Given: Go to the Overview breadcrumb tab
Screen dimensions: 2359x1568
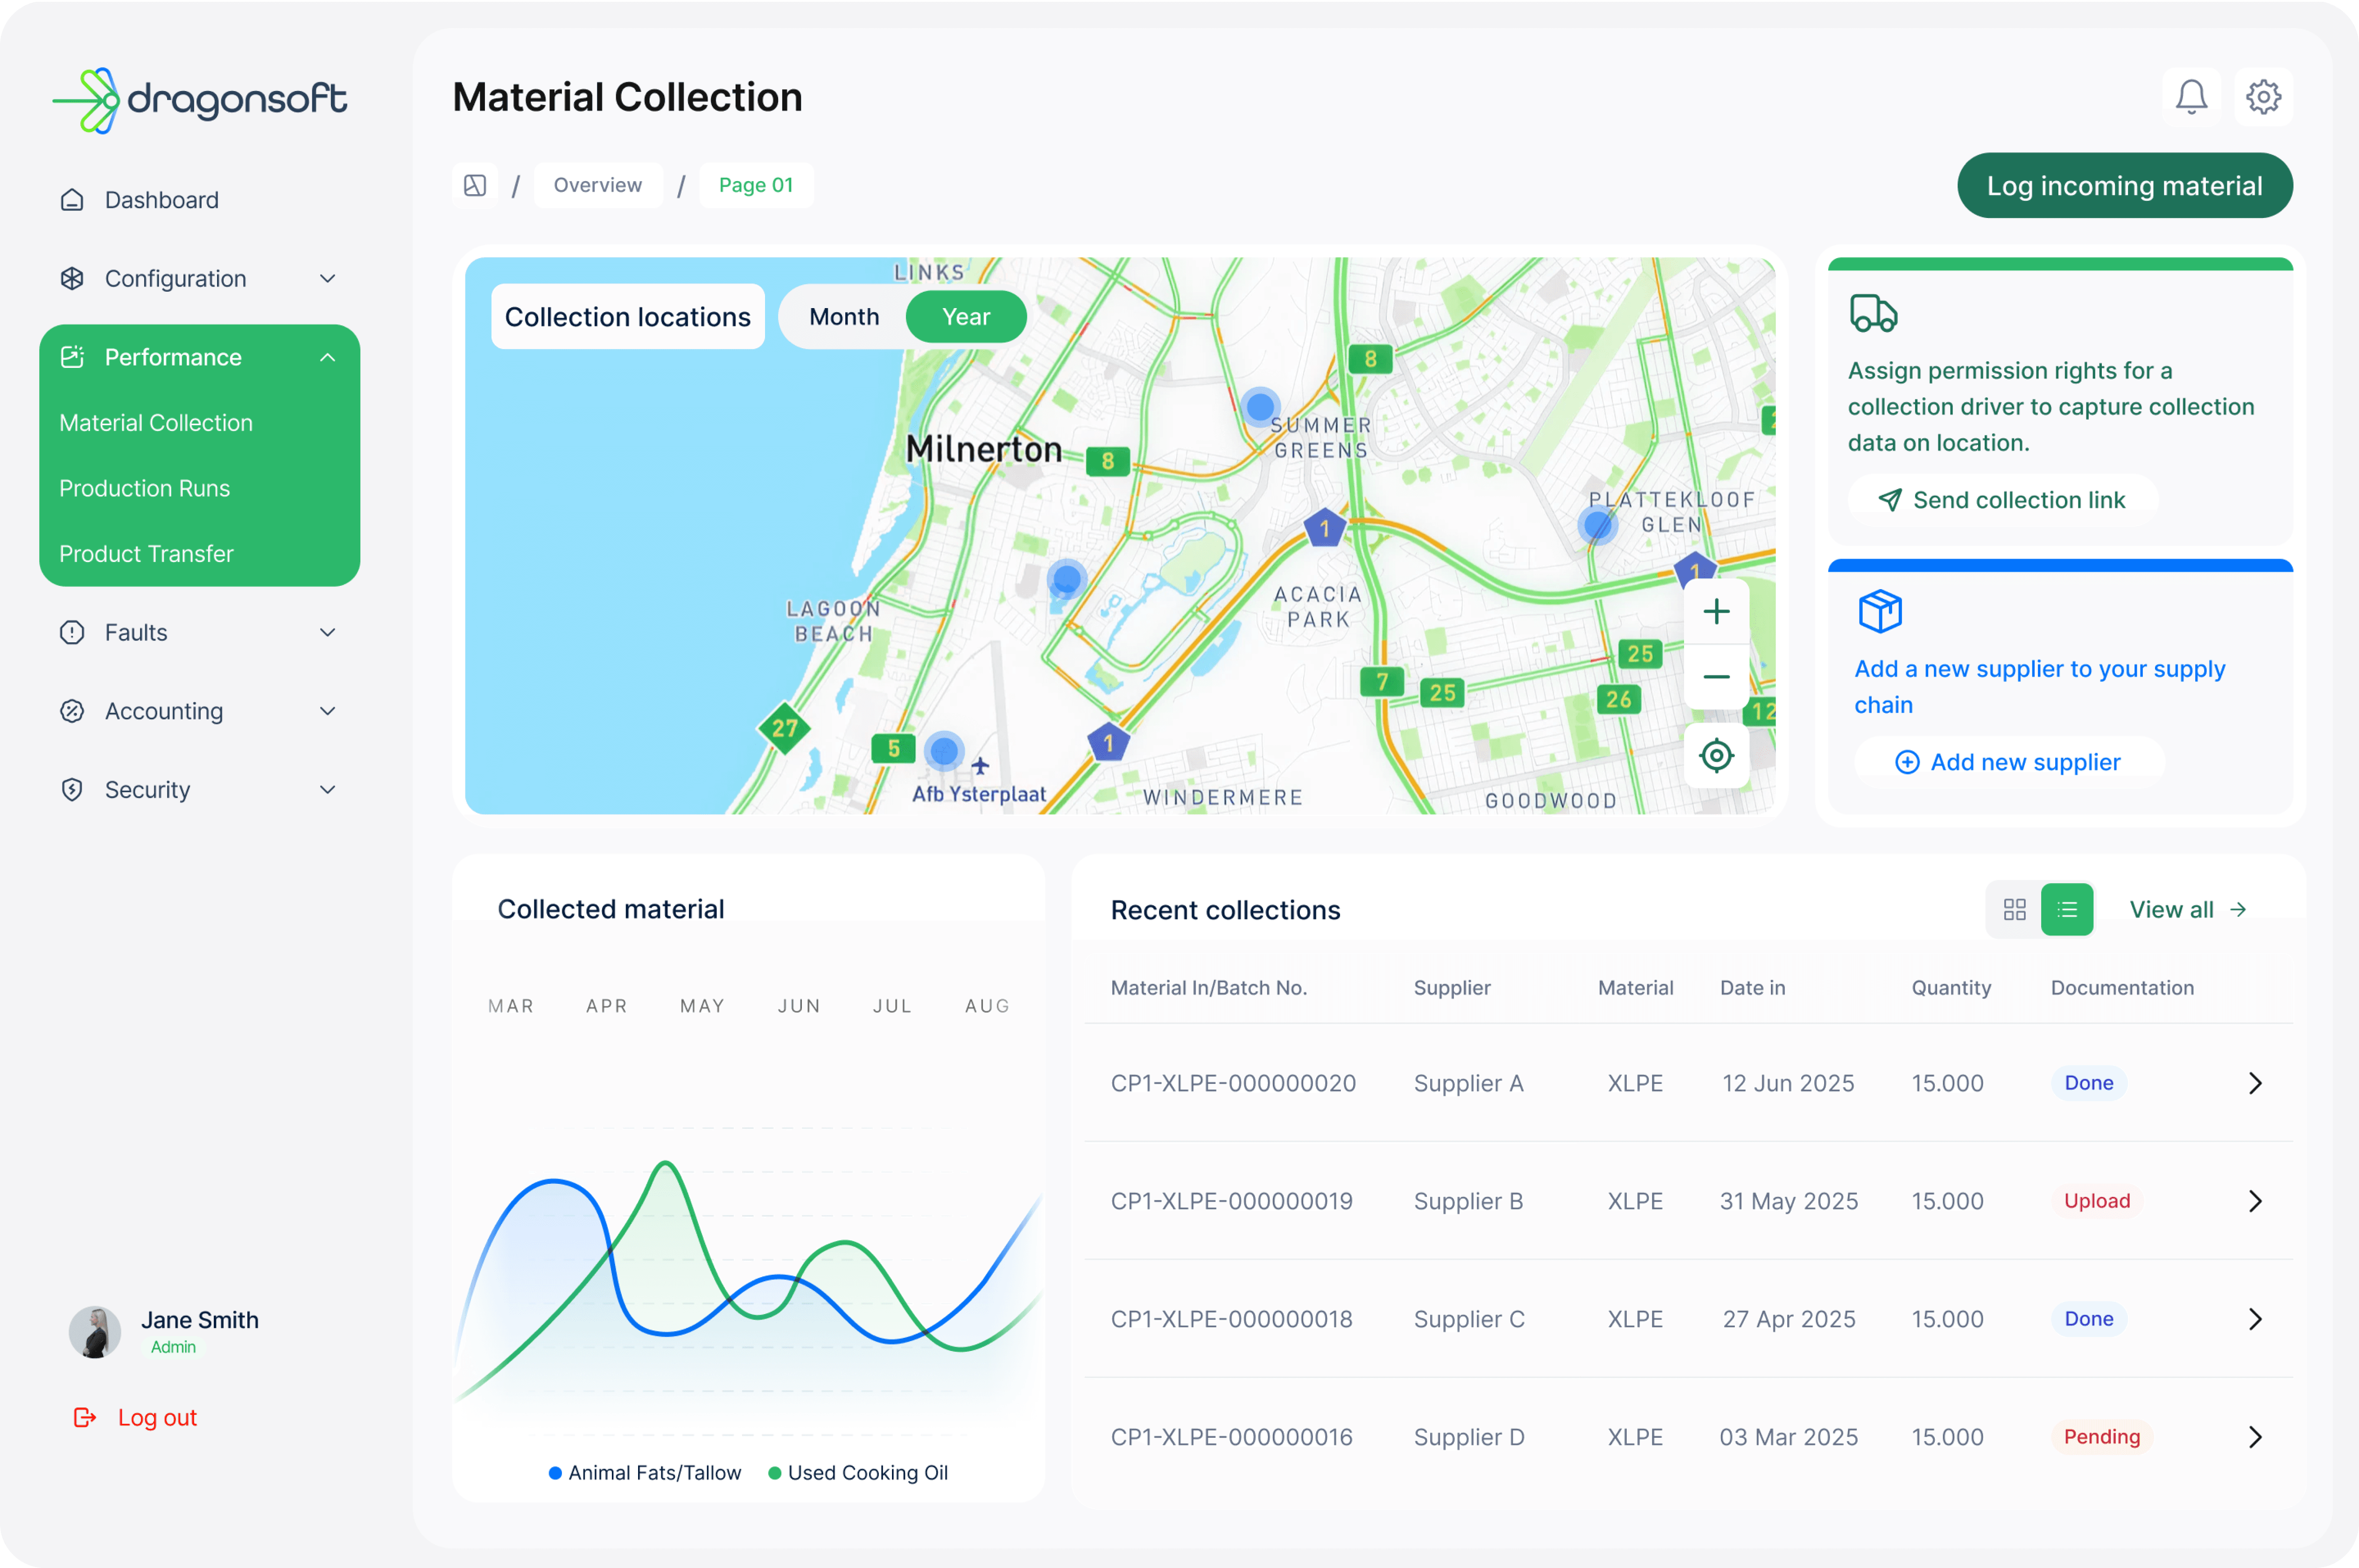Looking at the screenshot, I should click(598, 185).
